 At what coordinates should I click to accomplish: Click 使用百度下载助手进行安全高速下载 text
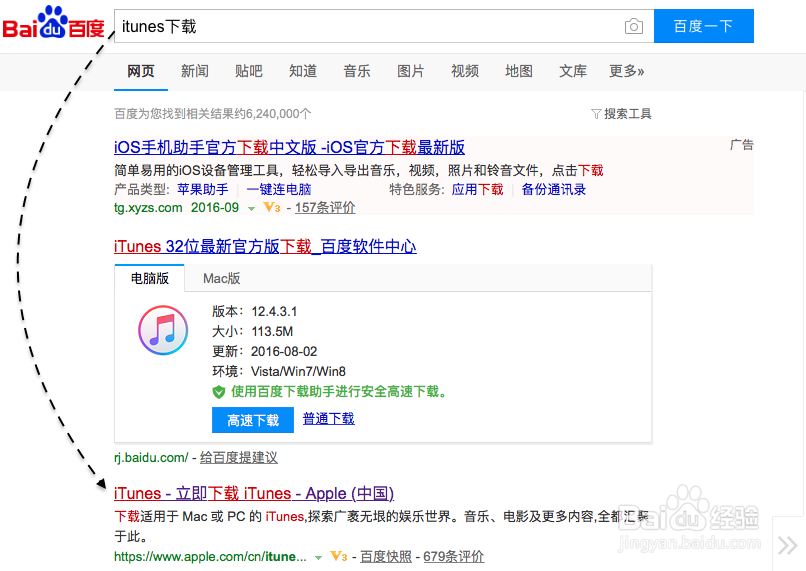[x=339, y=392]
